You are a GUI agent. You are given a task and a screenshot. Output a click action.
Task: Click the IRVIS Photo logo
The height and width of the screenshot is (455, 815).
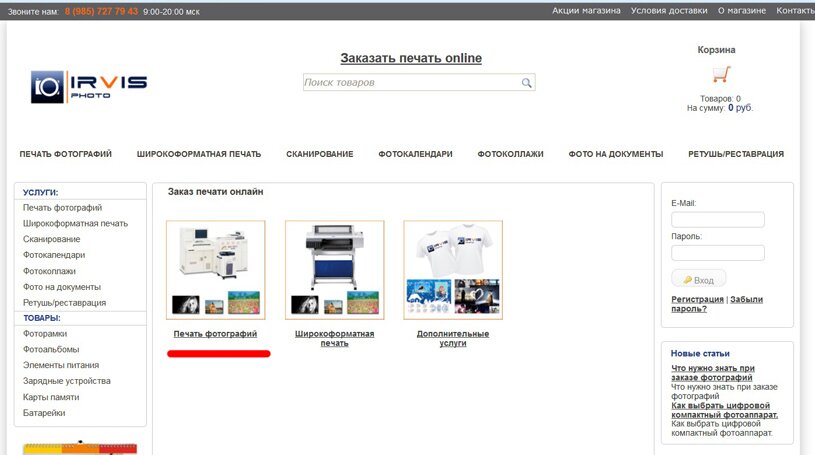[x=89, y=87]
